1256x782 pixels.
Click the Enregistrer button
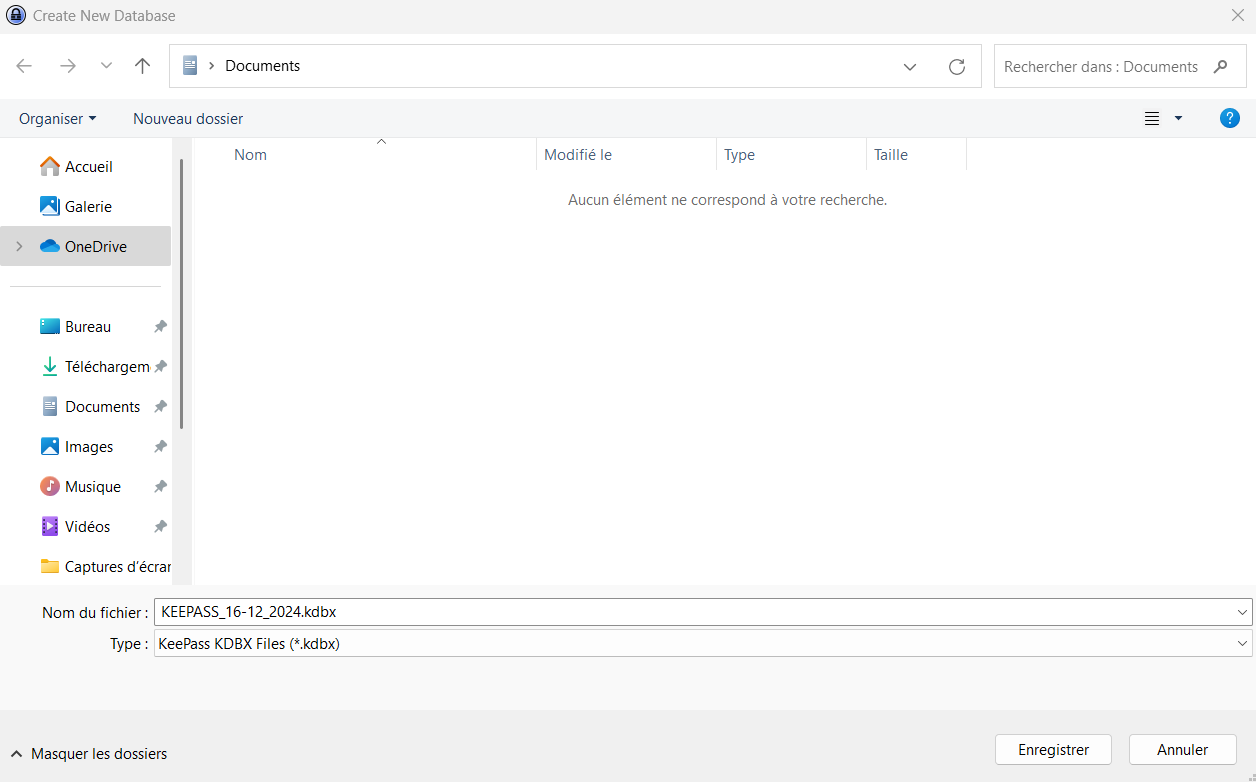[x=1053, y=749]
